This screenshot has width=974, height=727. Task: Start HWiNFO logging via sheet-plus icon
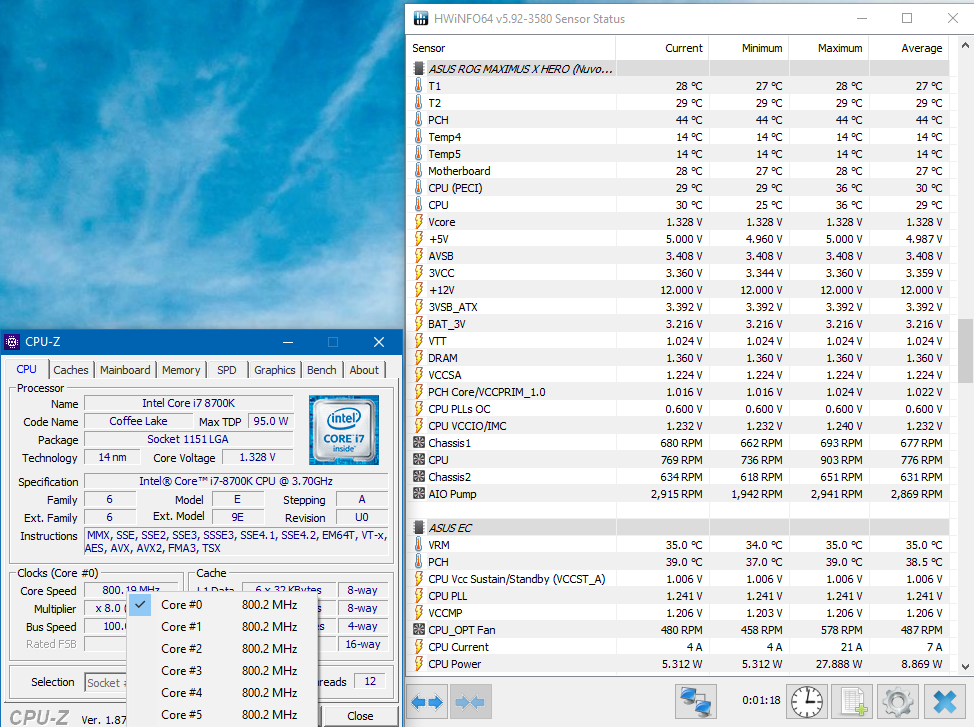(x=853, y=702)
